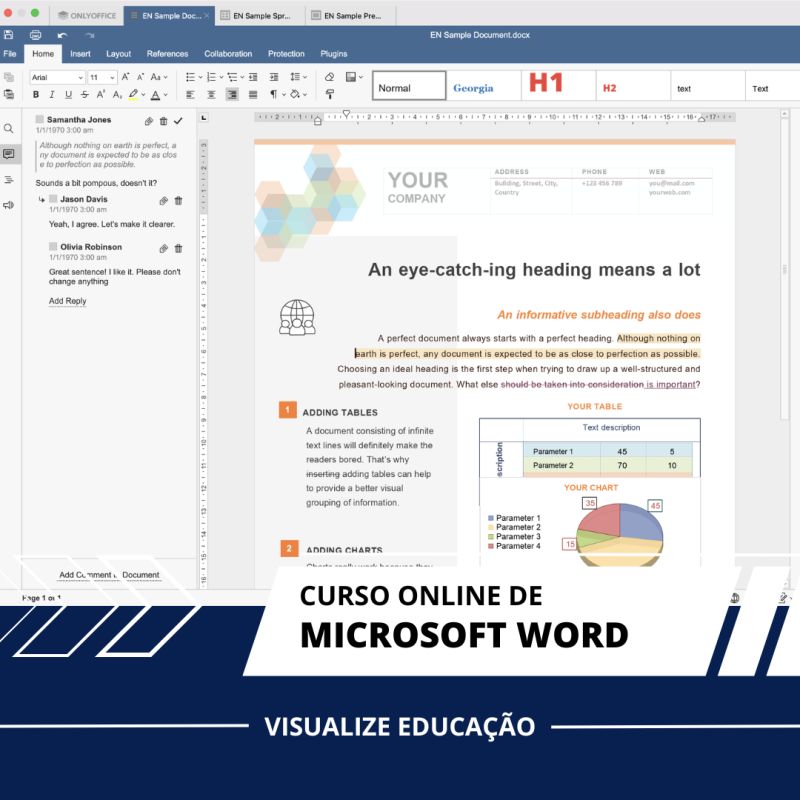Apply Strikethrough to text

point(85,94)
